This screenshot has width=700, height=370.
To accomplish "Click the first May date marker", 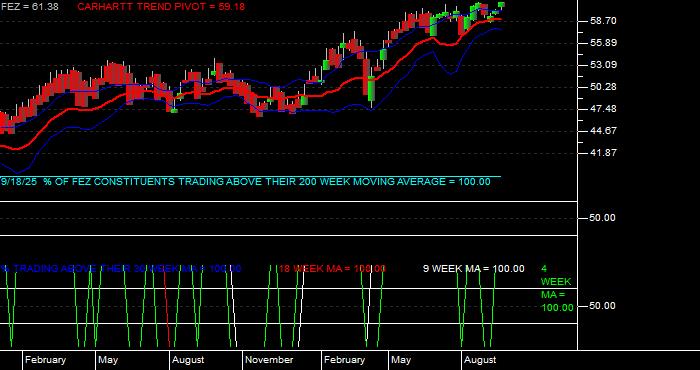I will 108,360.
